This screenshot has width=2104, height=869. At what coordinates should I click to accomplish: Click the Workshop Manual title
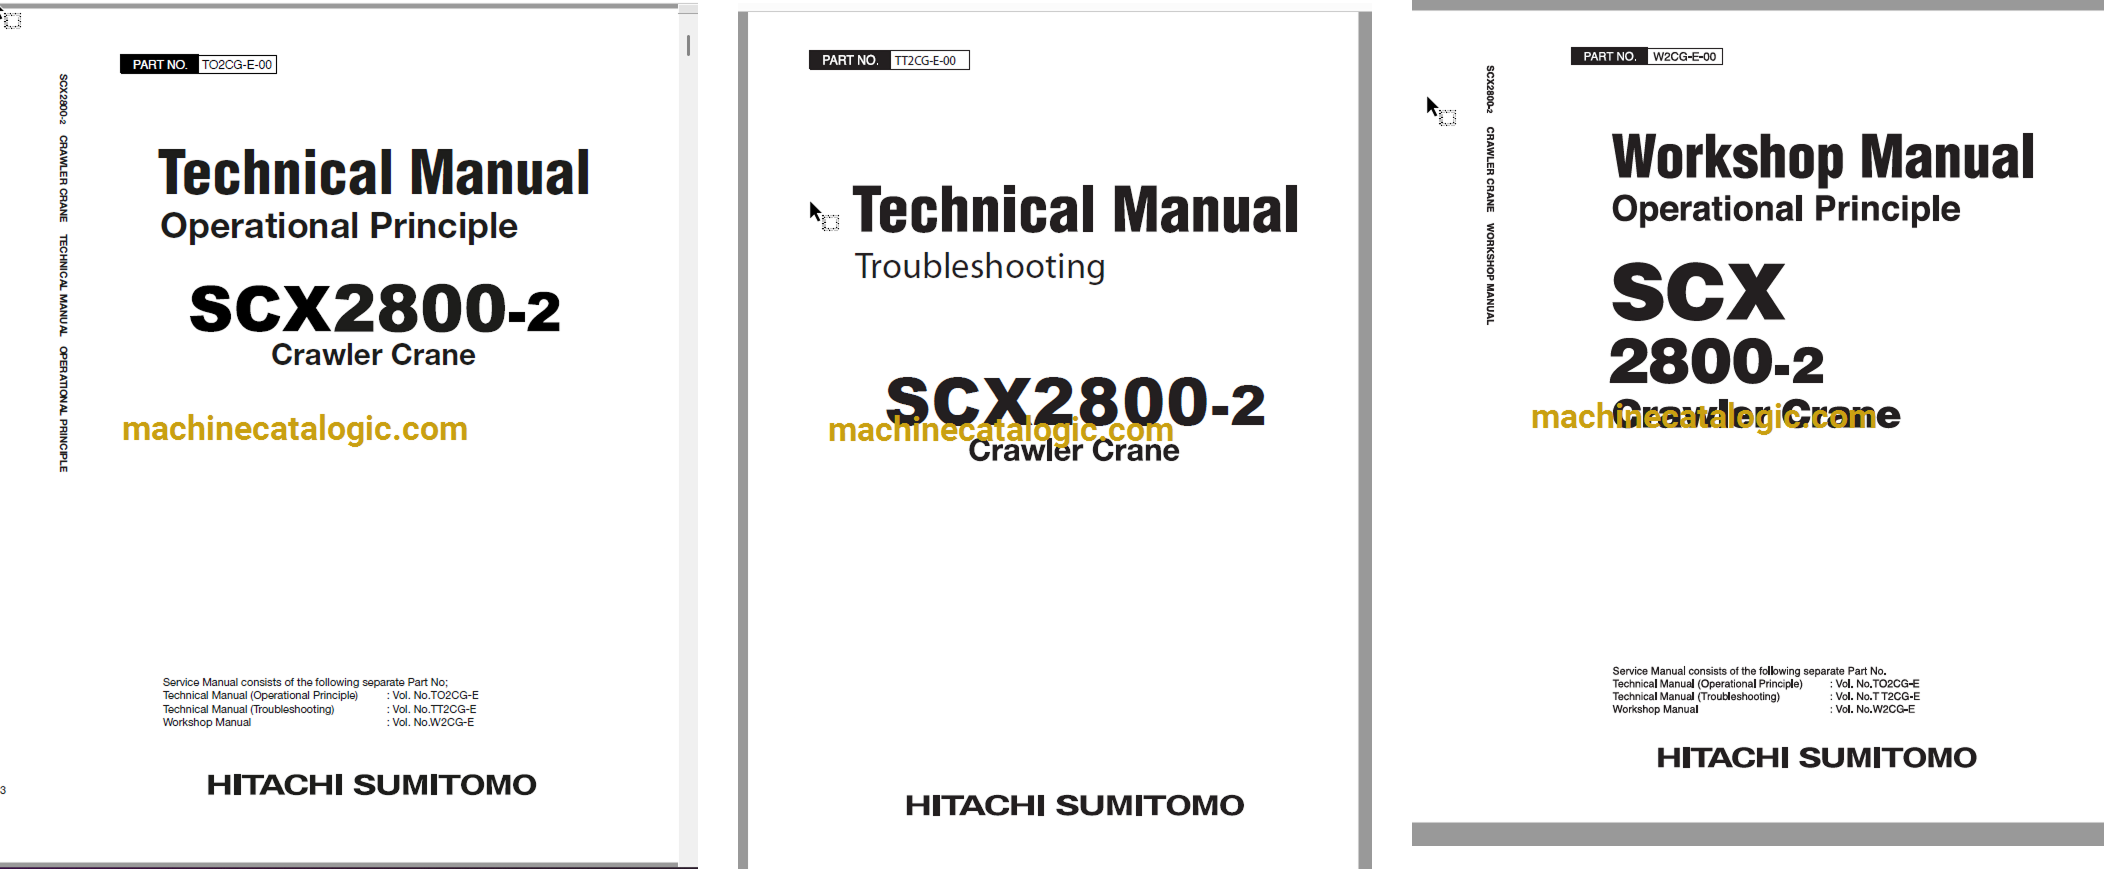tap(1823, 157)
